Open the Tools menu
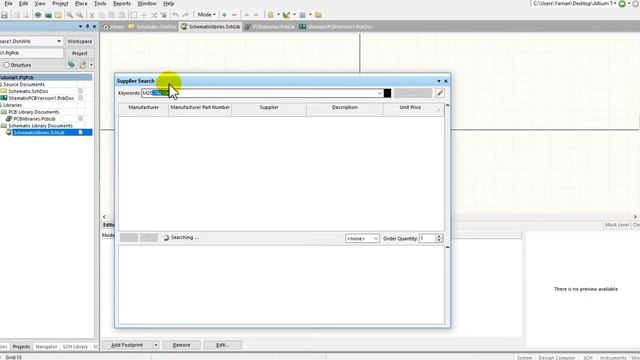 pos(100,3)
